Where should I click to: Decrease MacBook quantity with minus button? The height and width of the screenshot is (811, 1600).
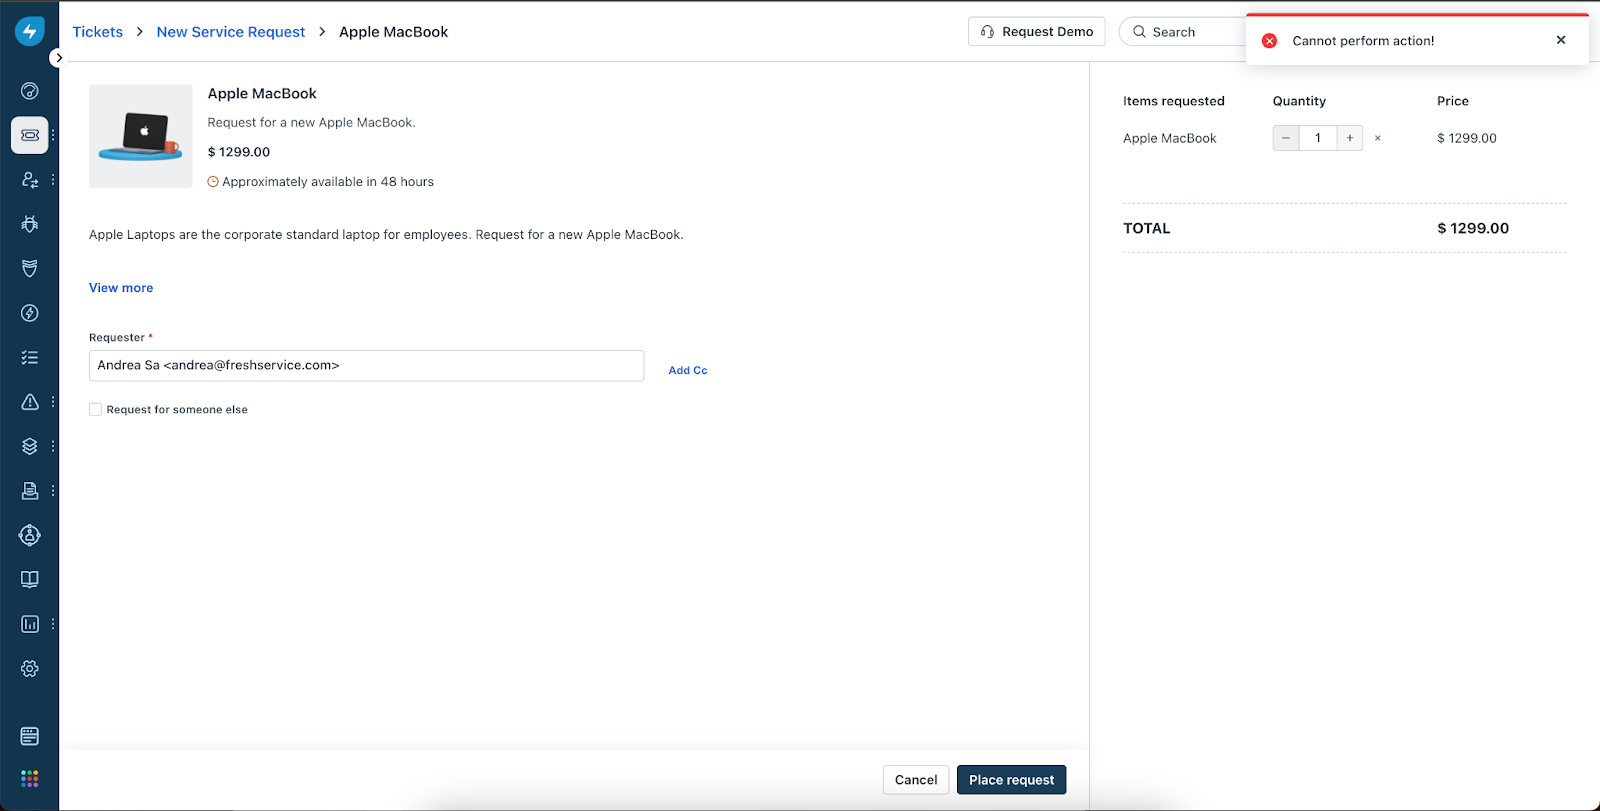(x=1286, y=138)
